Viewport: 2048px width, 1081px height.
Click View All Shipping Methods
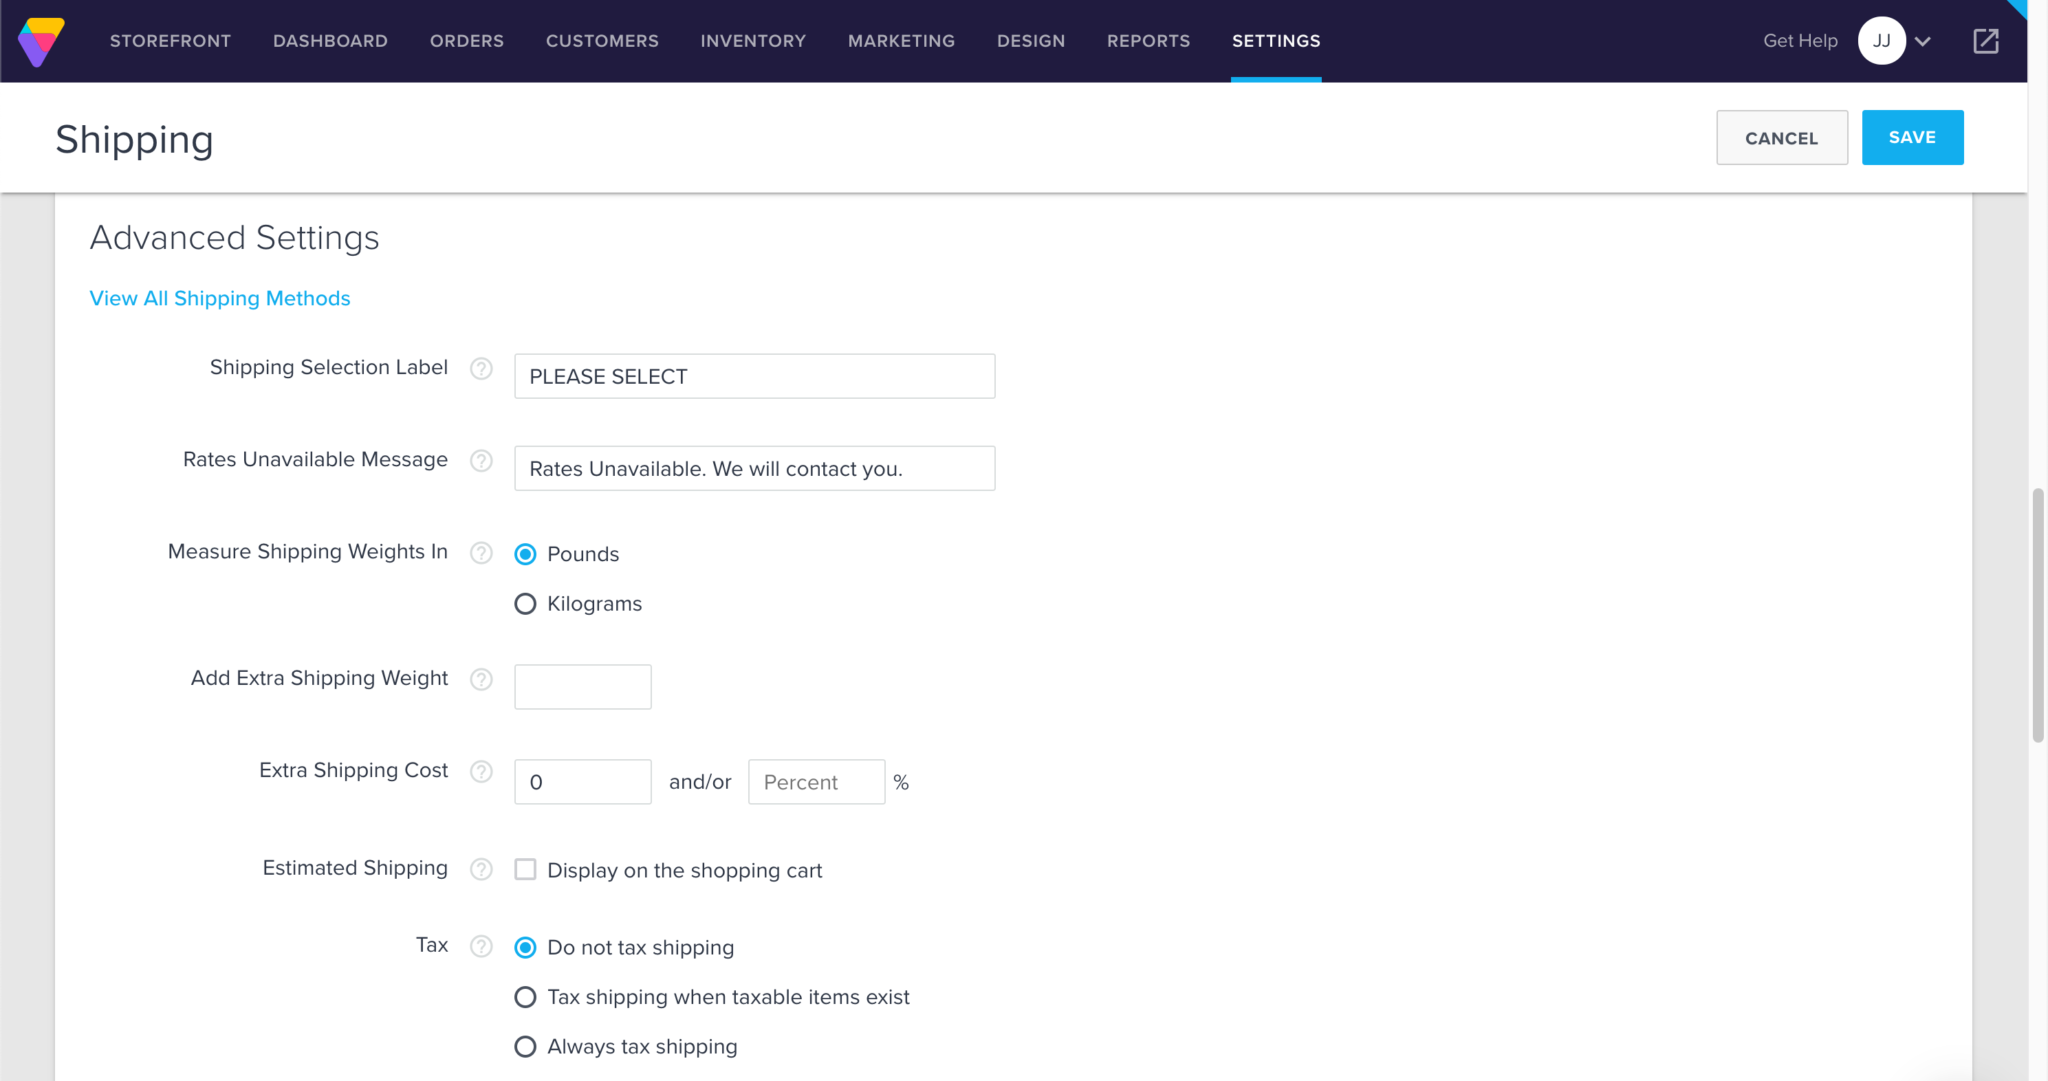219,298
